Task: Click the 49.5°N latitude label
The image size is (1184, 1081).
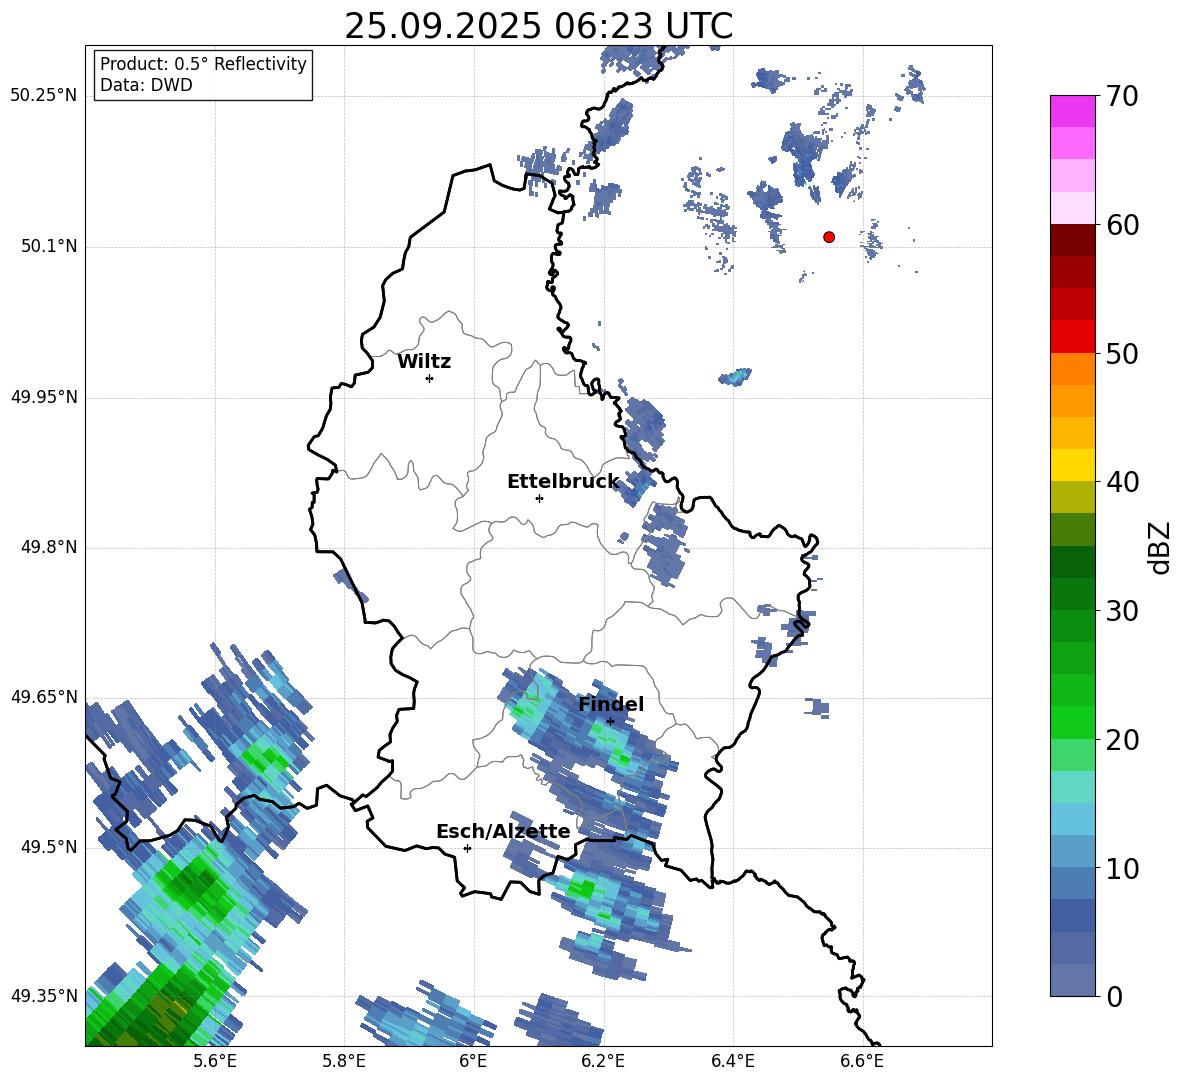Action: pos(48,847)
